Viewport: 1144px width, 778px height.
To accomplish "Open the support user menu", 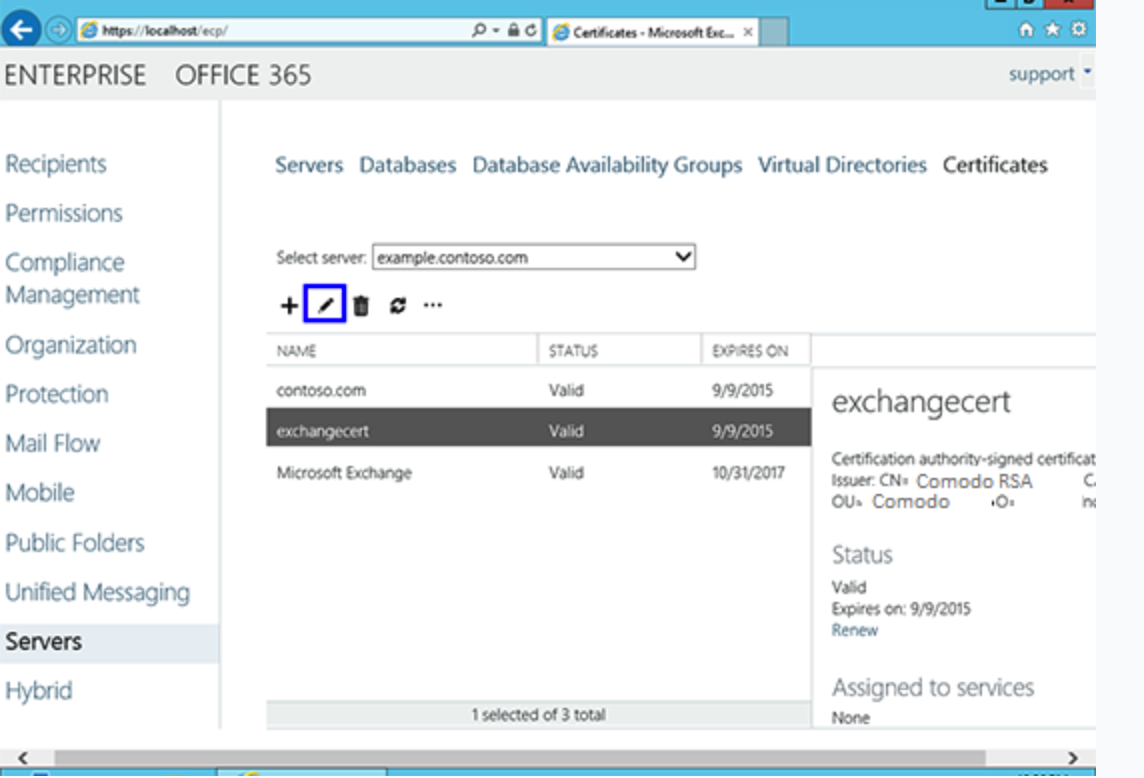I will [1049, 74].
